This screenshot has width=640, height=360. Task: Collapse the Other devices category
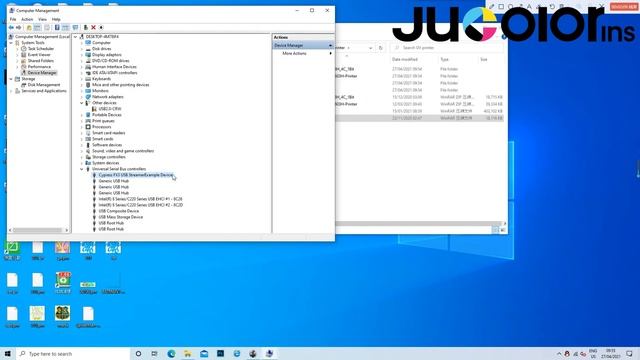click(82, 103)
